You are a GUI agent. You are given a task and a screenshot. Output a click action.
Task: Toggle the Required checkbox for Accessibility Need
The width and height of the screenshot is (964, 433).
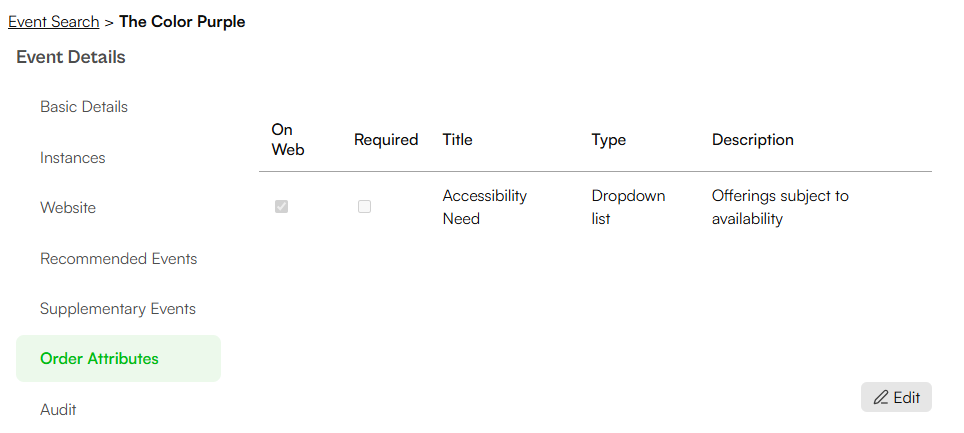[365, 207]
